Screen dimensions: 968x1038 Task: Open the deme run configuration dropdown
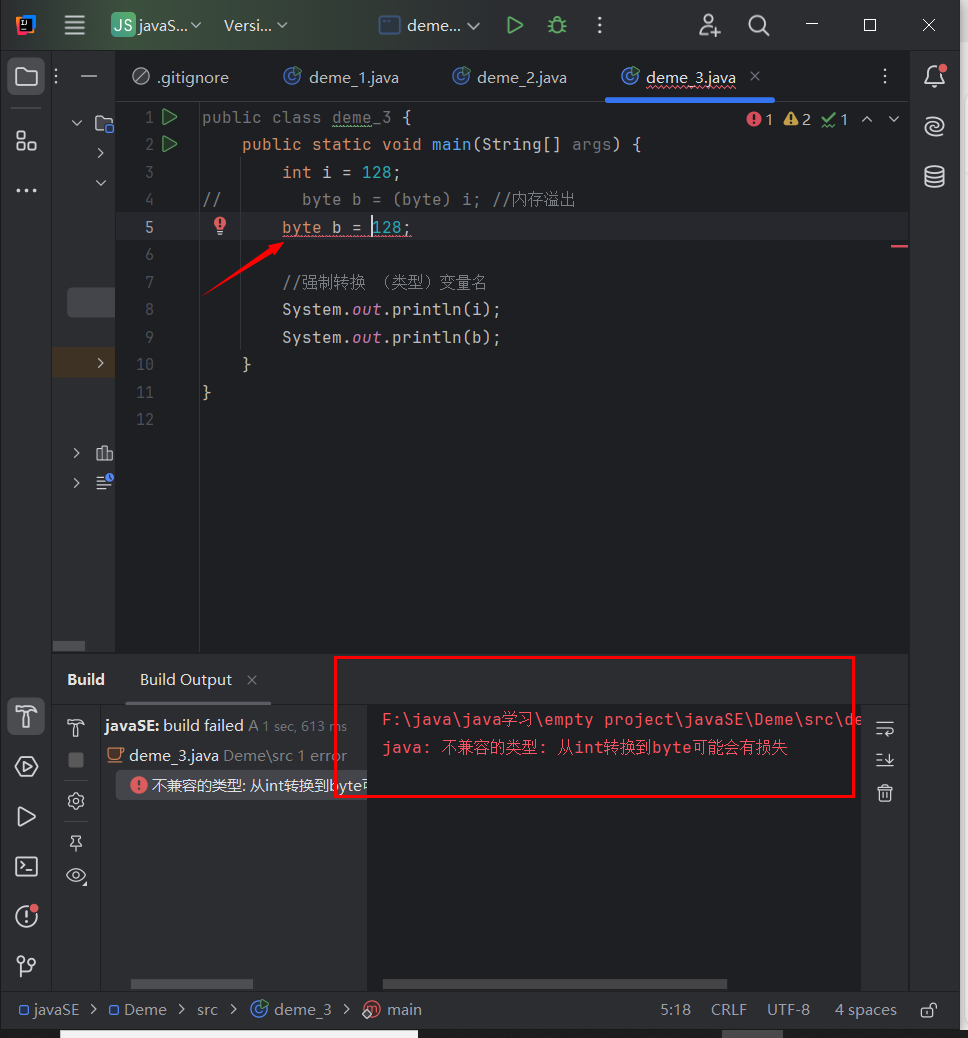429,26
